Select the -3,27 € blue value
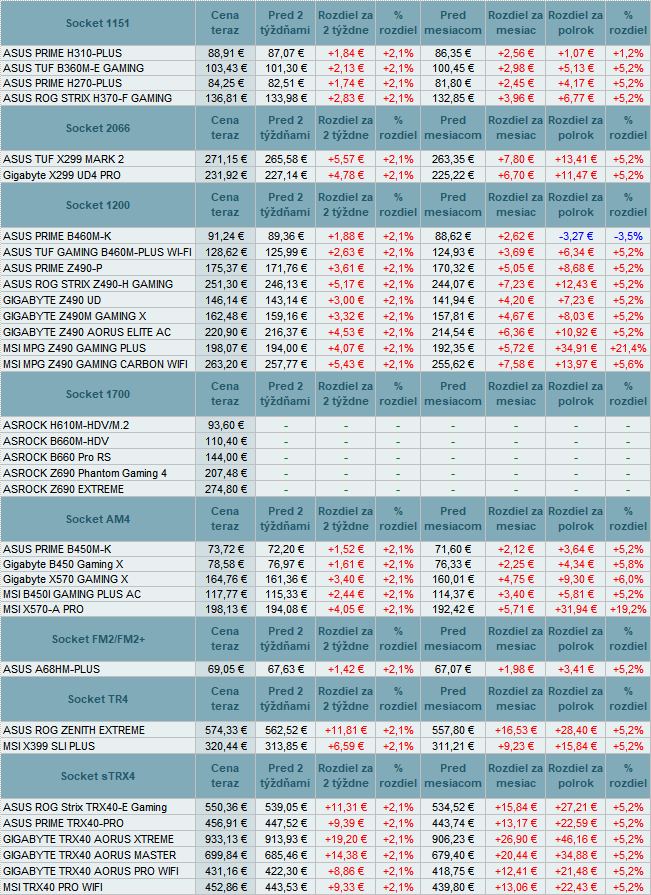This screenshot has height=895, width=651. tap(576, 236)
